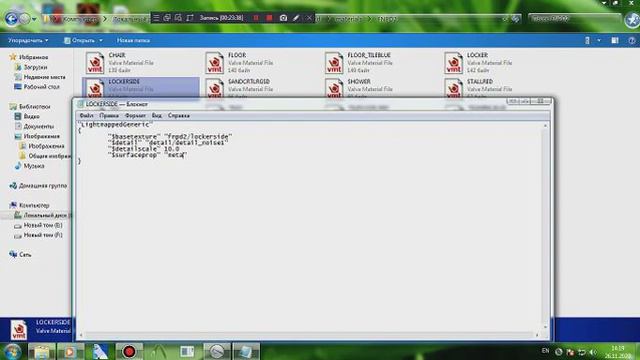Change view with the views icon
The height and width of the screenshot is (360, 640).
(x=587, y=40)
